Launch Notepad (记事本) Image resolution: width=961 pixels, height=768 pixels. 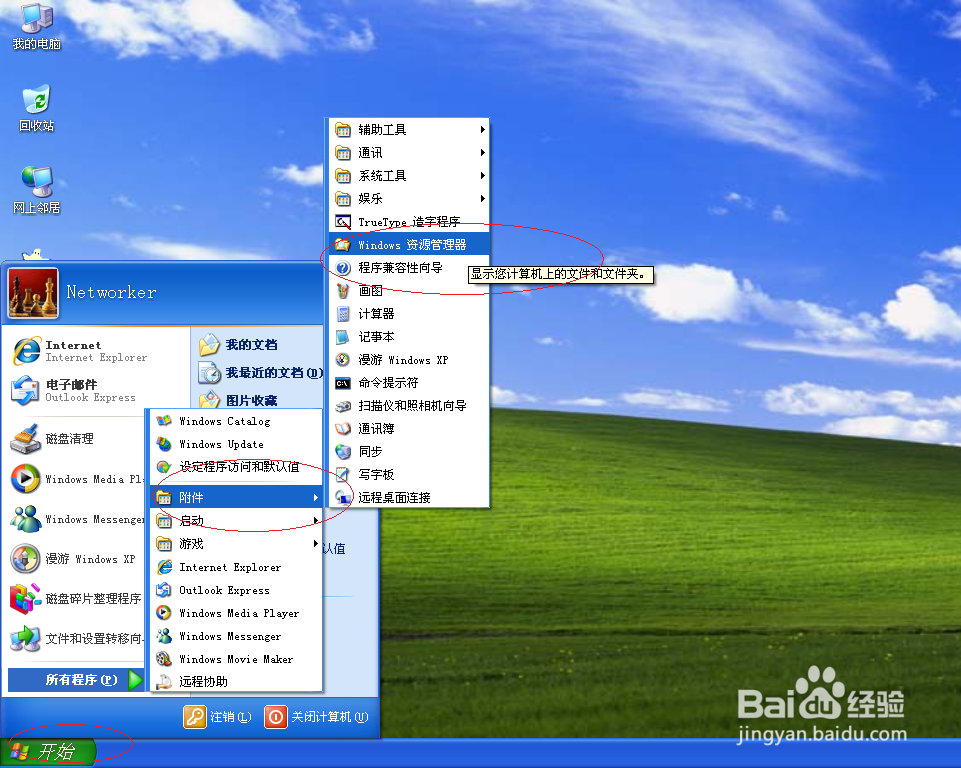coord(409,336)
